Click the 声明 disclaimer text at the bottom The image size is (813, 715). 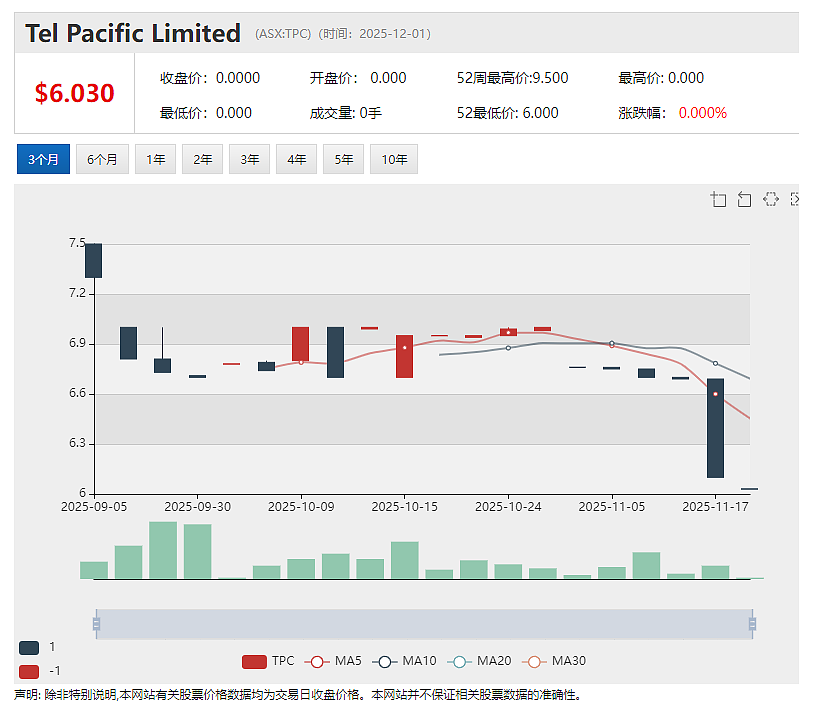pos(297,695)
